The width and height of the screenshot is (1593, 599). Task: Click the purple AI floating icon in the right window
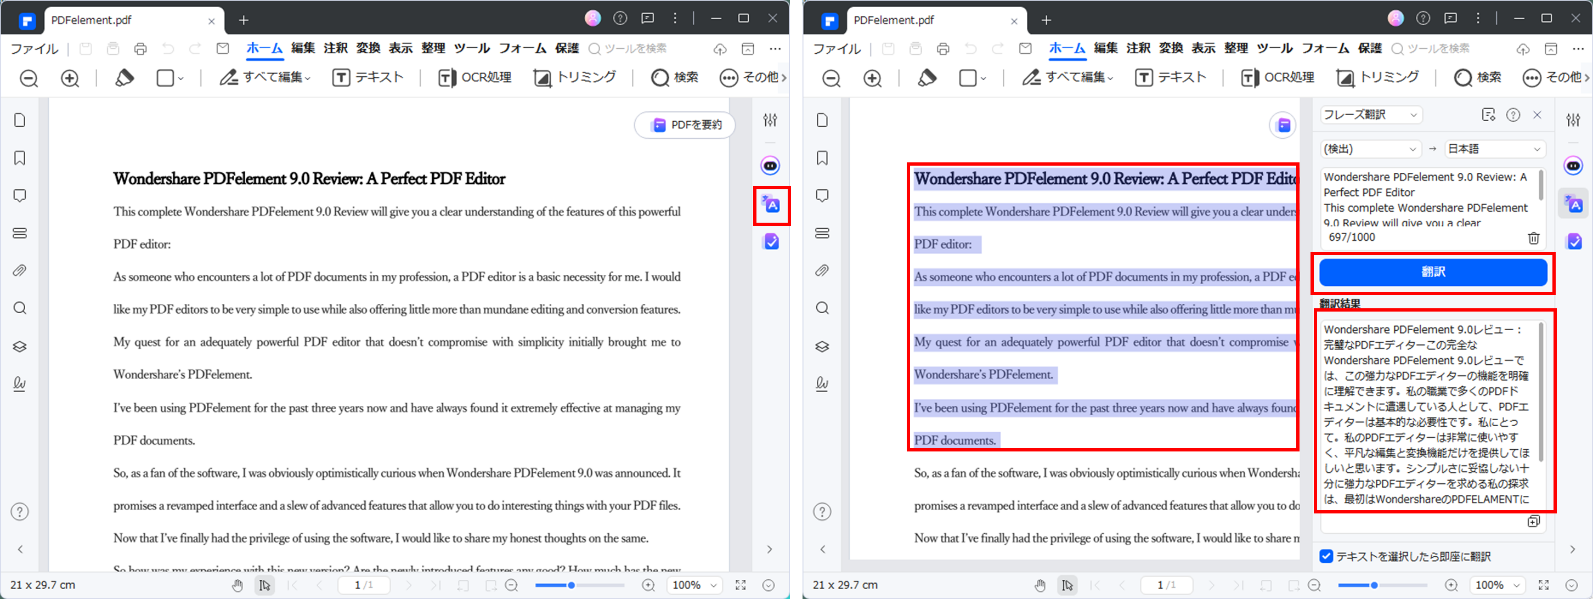coord(1283,125)
